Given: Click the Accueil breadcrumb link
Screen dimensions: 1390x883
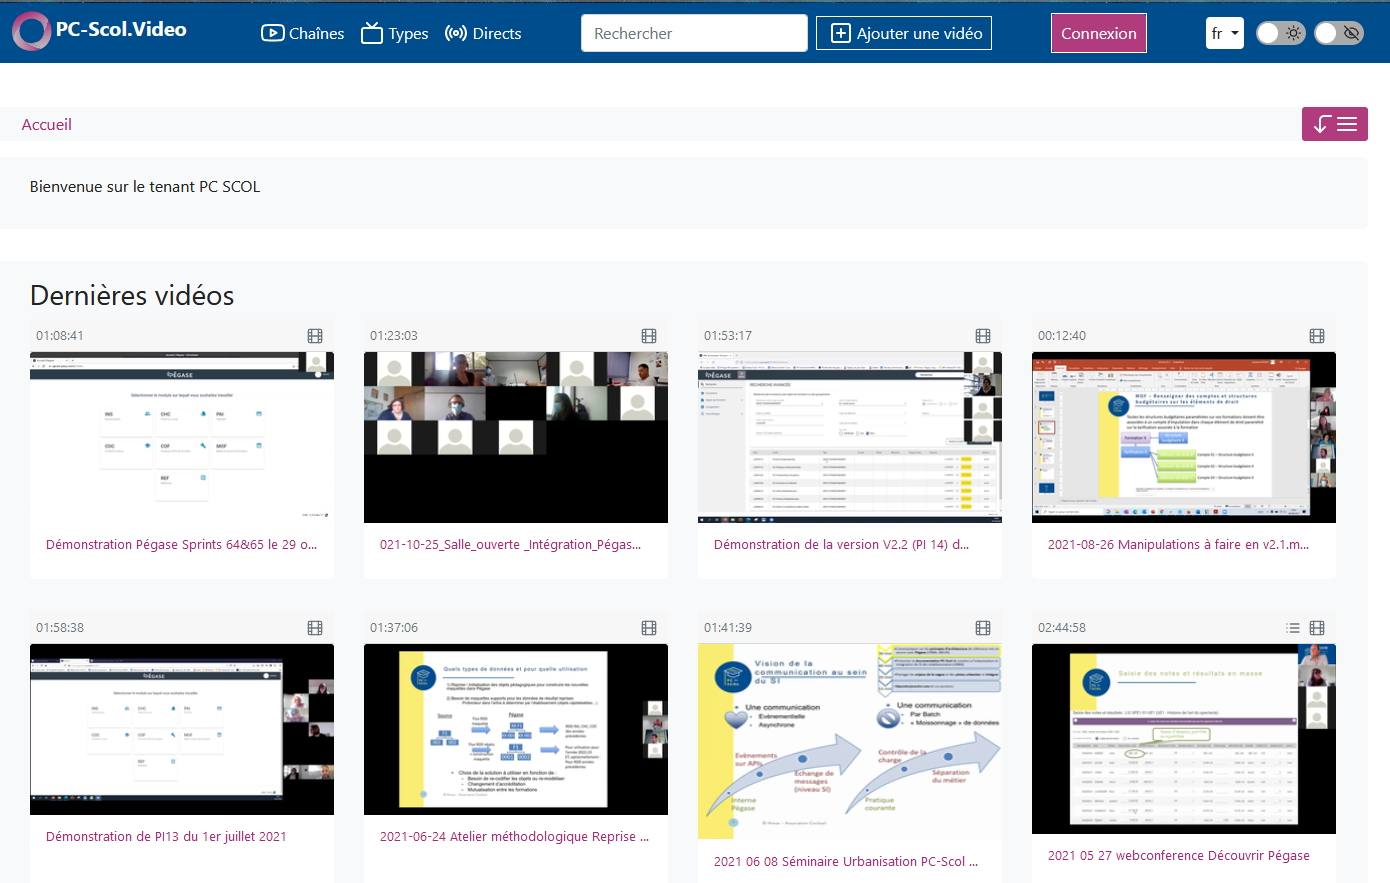Looking at the screenshot, I should (x=47, y=125).
